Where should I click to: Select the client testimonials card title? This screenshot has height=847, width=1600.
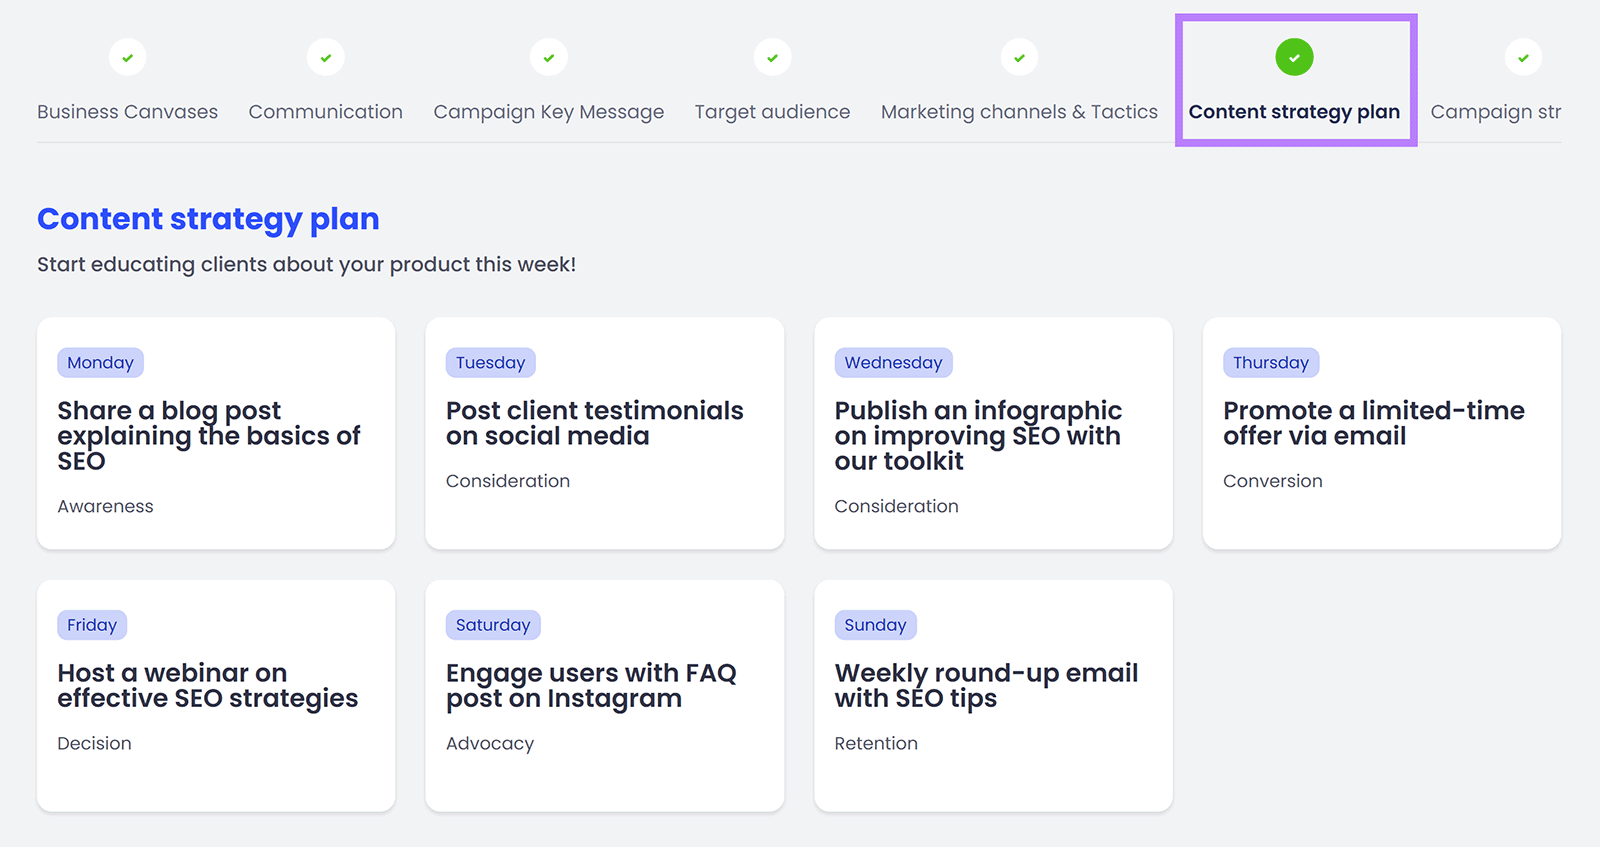click(594, 423)
